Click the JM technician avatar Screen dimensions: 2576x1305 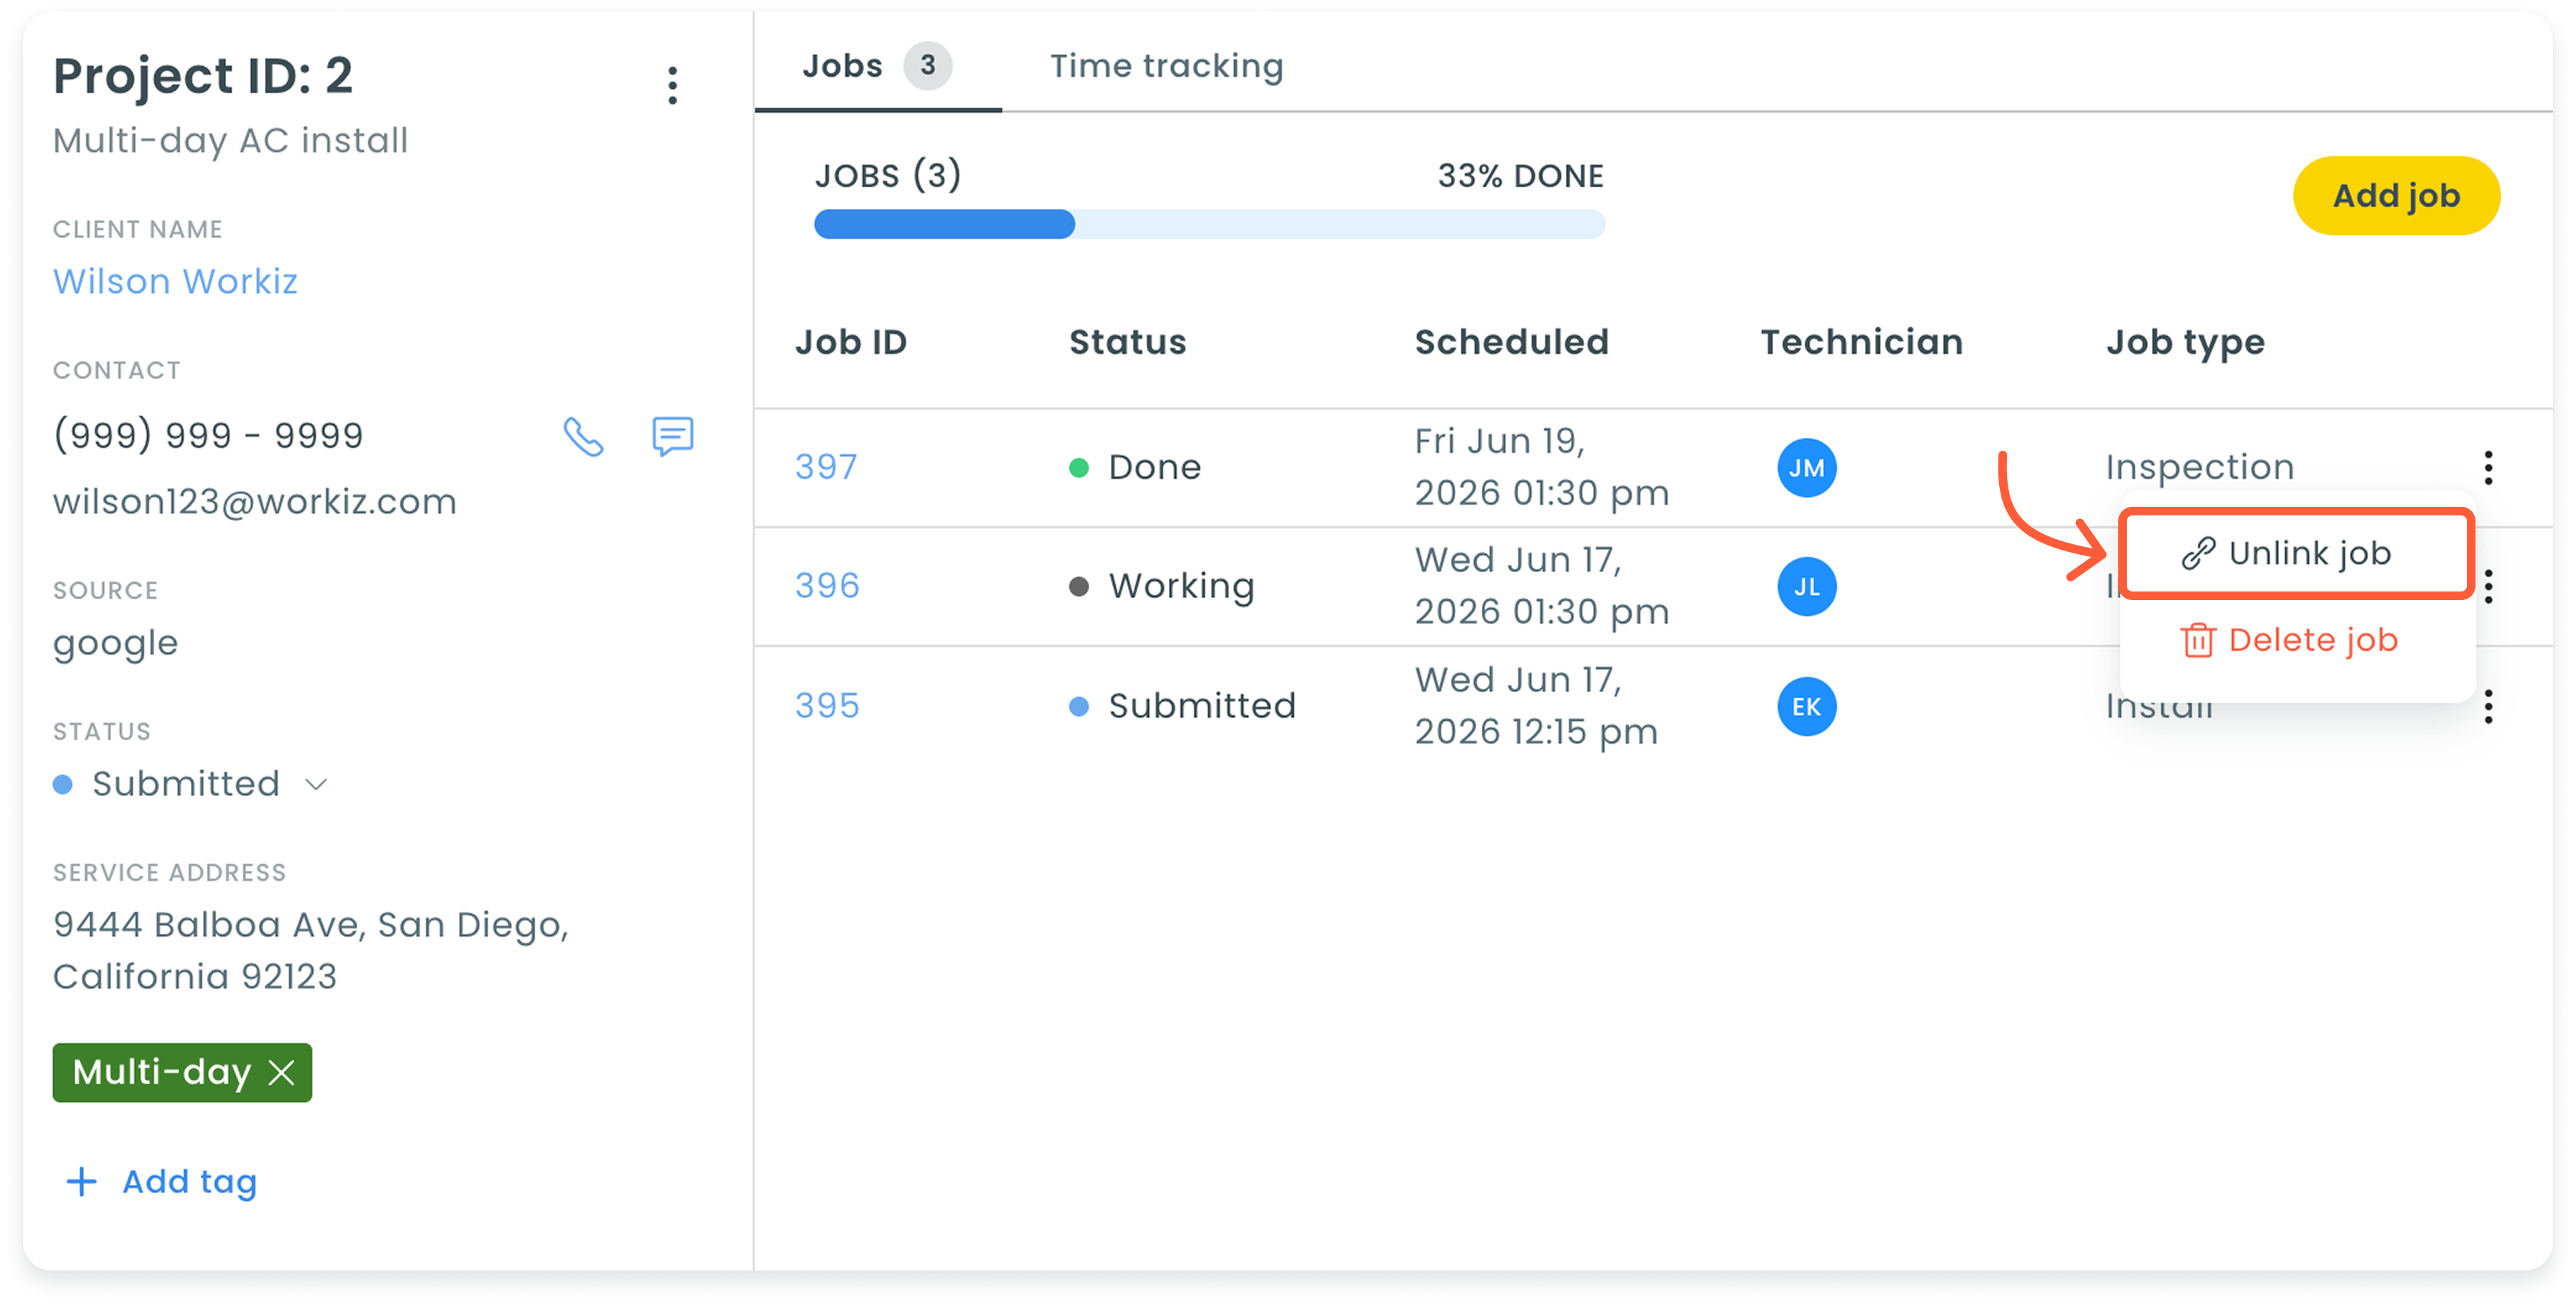(1806, 467)
